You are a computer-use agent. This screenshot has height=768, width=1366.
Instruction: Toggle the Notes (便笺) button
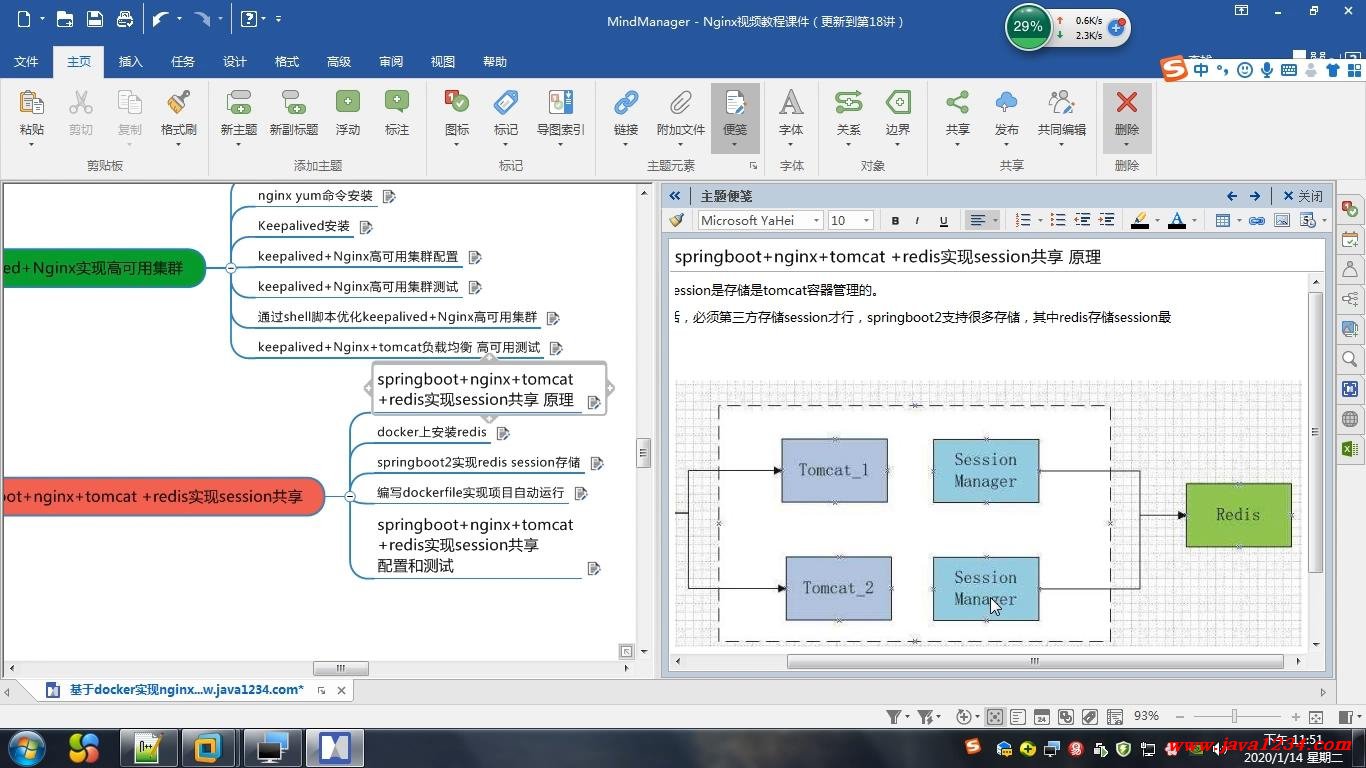click(x=735, y=117)
